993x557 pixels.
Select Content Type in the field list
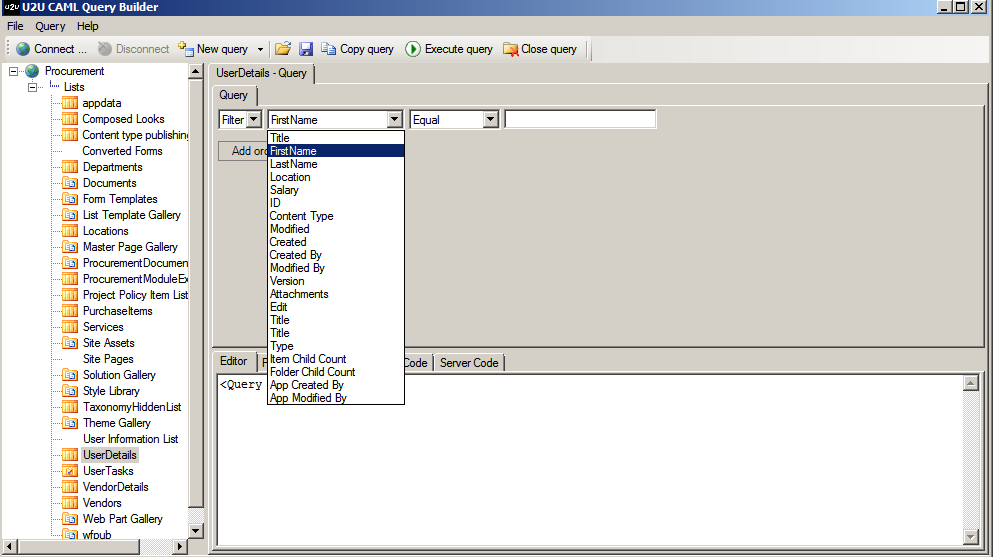coord(336,216)
